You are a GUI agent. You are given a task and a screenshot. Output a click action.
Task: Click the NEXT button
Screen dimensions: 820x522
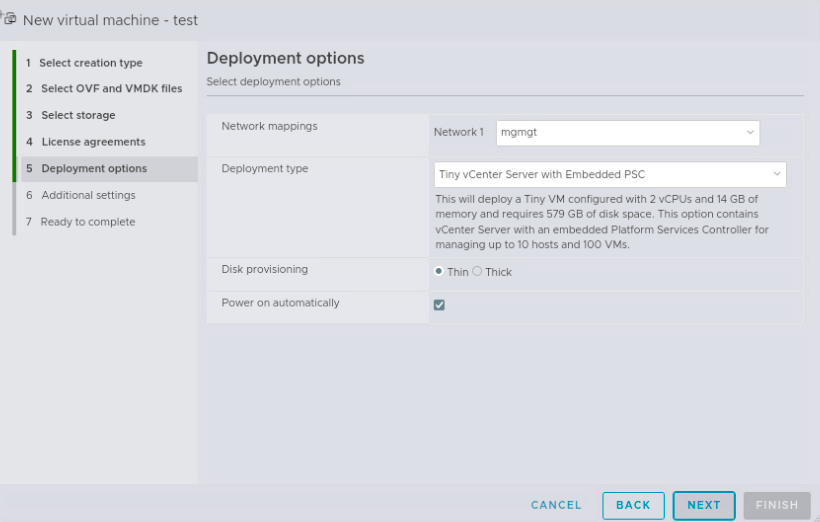704,505
